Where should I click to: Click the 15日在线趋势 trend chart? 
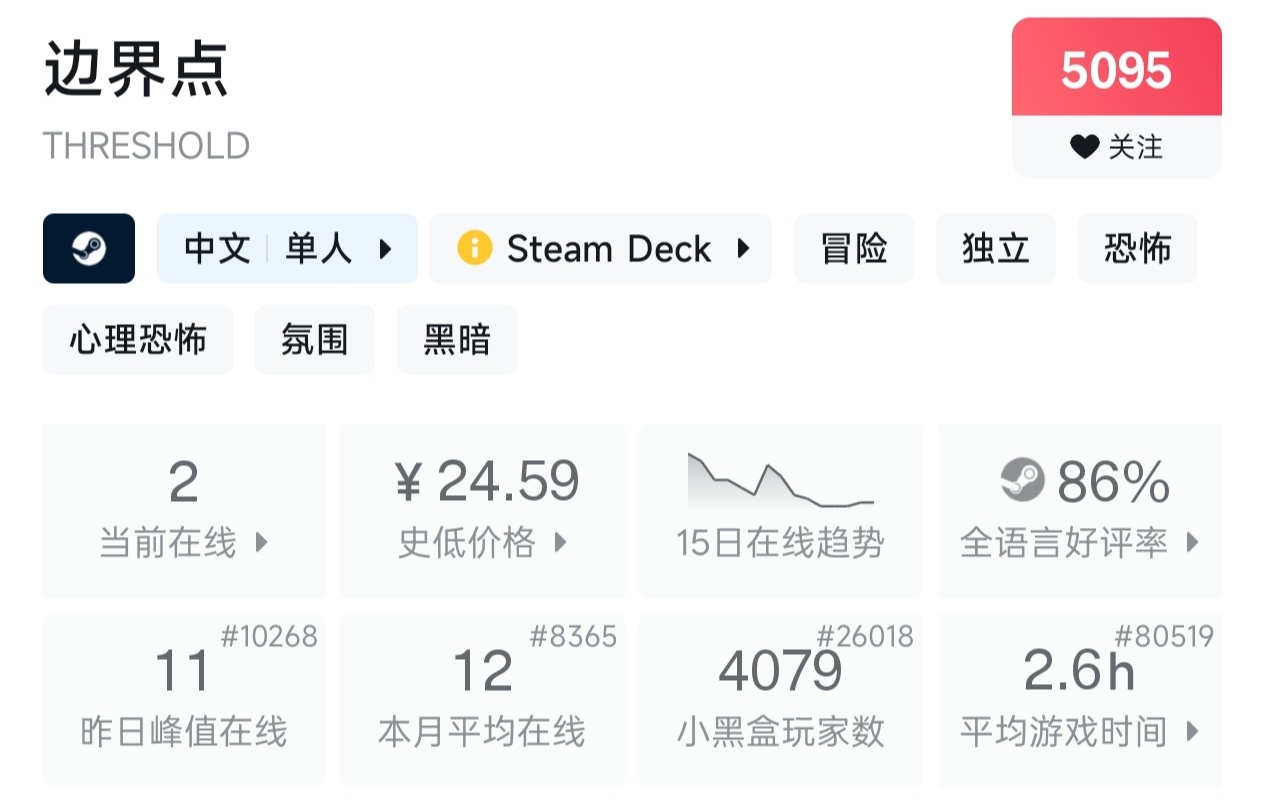(780, 481)
